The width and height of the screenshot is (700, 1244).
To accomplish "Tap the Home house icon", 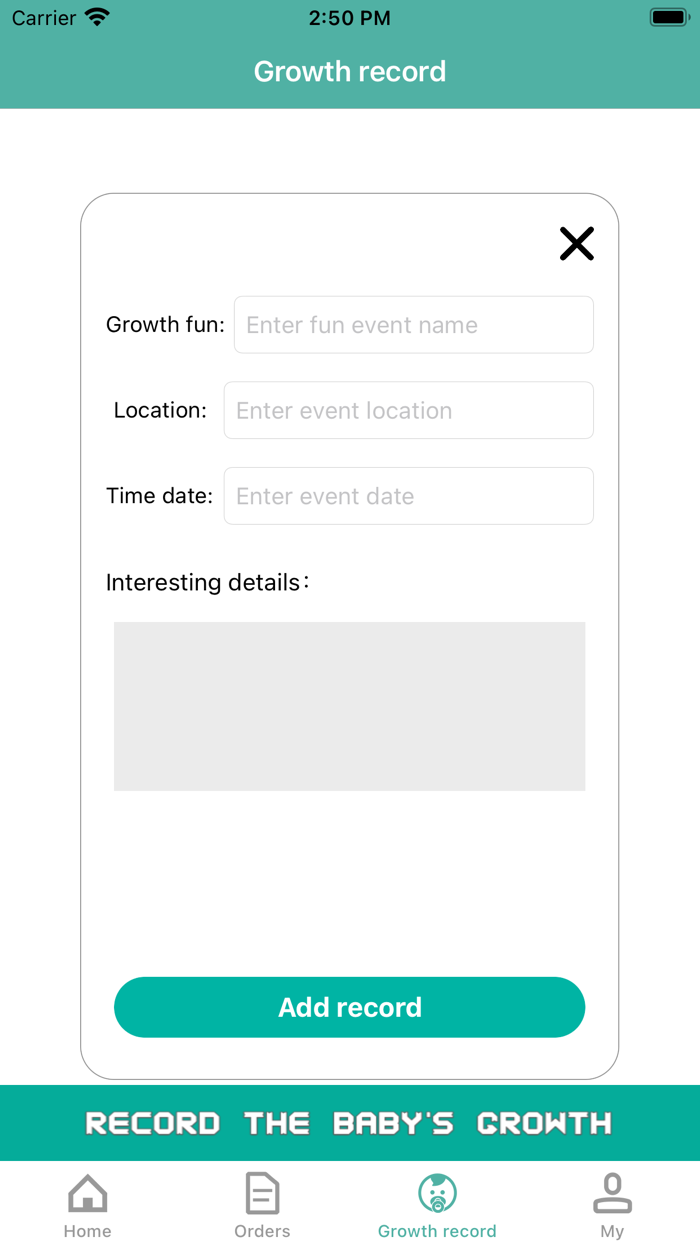I will [87, 1193].
